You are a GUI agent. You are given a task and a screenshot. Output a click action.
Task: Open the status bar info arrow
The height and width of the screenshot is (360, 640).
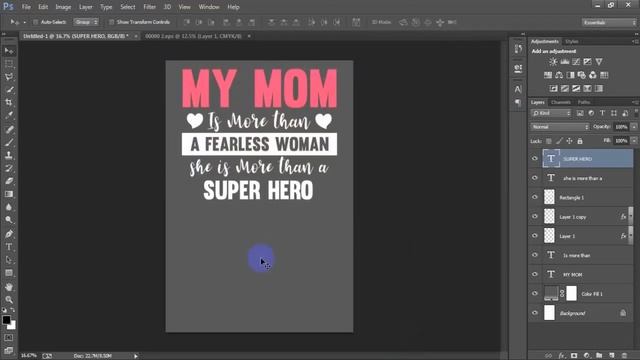(136, 356)
